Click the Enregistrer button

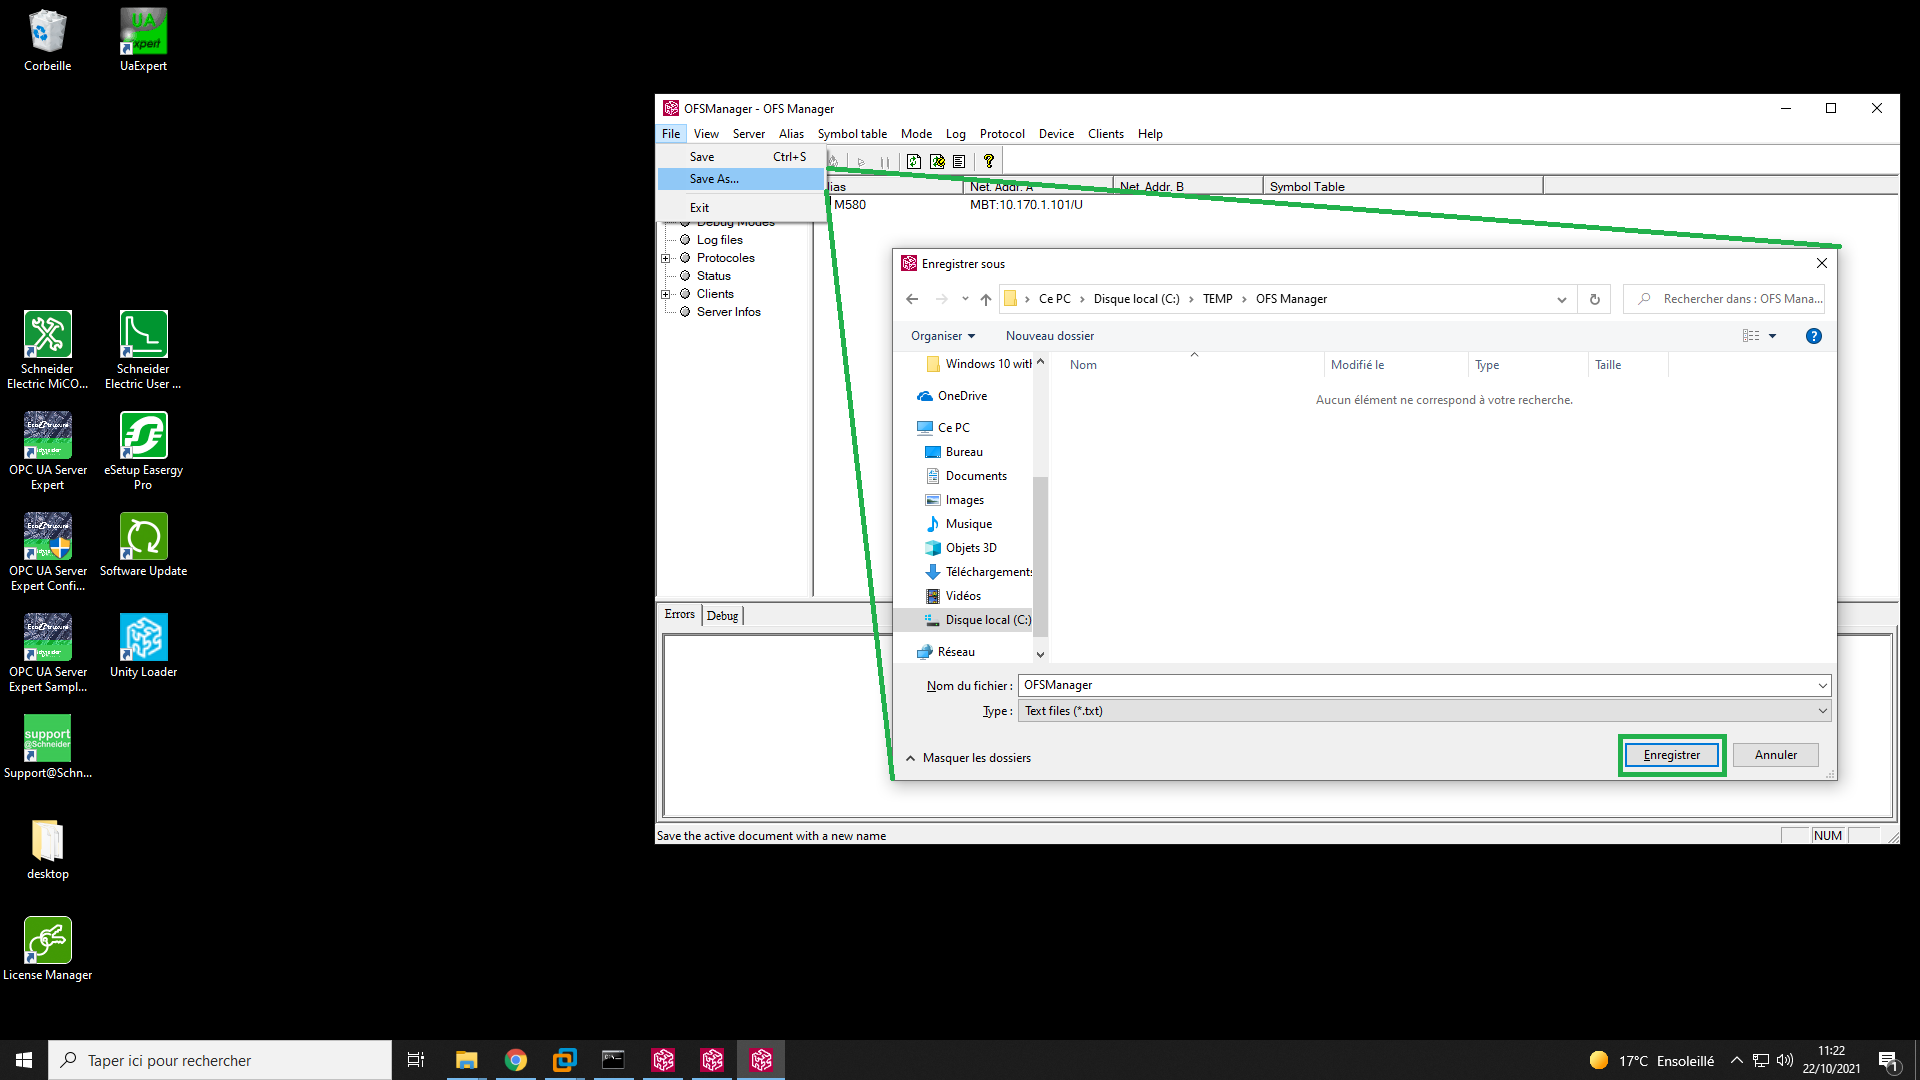1672,755
